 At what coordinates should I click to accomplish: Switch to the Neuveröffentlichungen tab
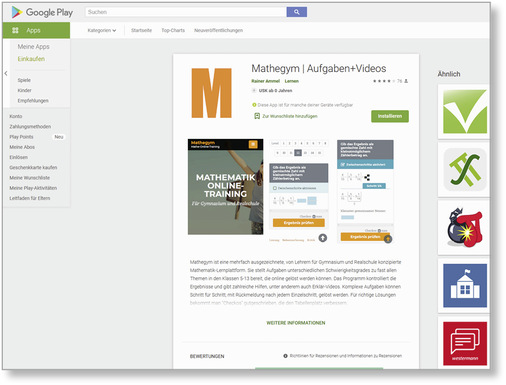pos(218,30)
